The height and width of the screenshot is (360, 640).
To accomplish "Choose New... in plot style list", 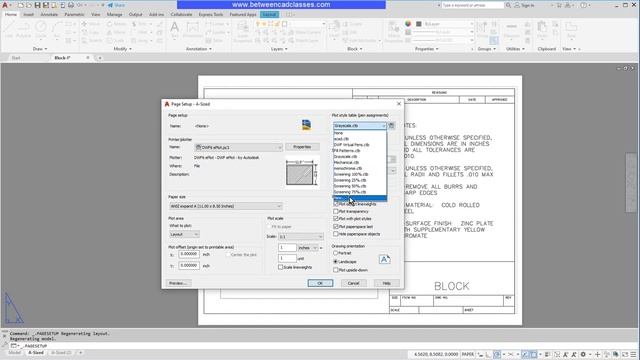I will [360, 198].
